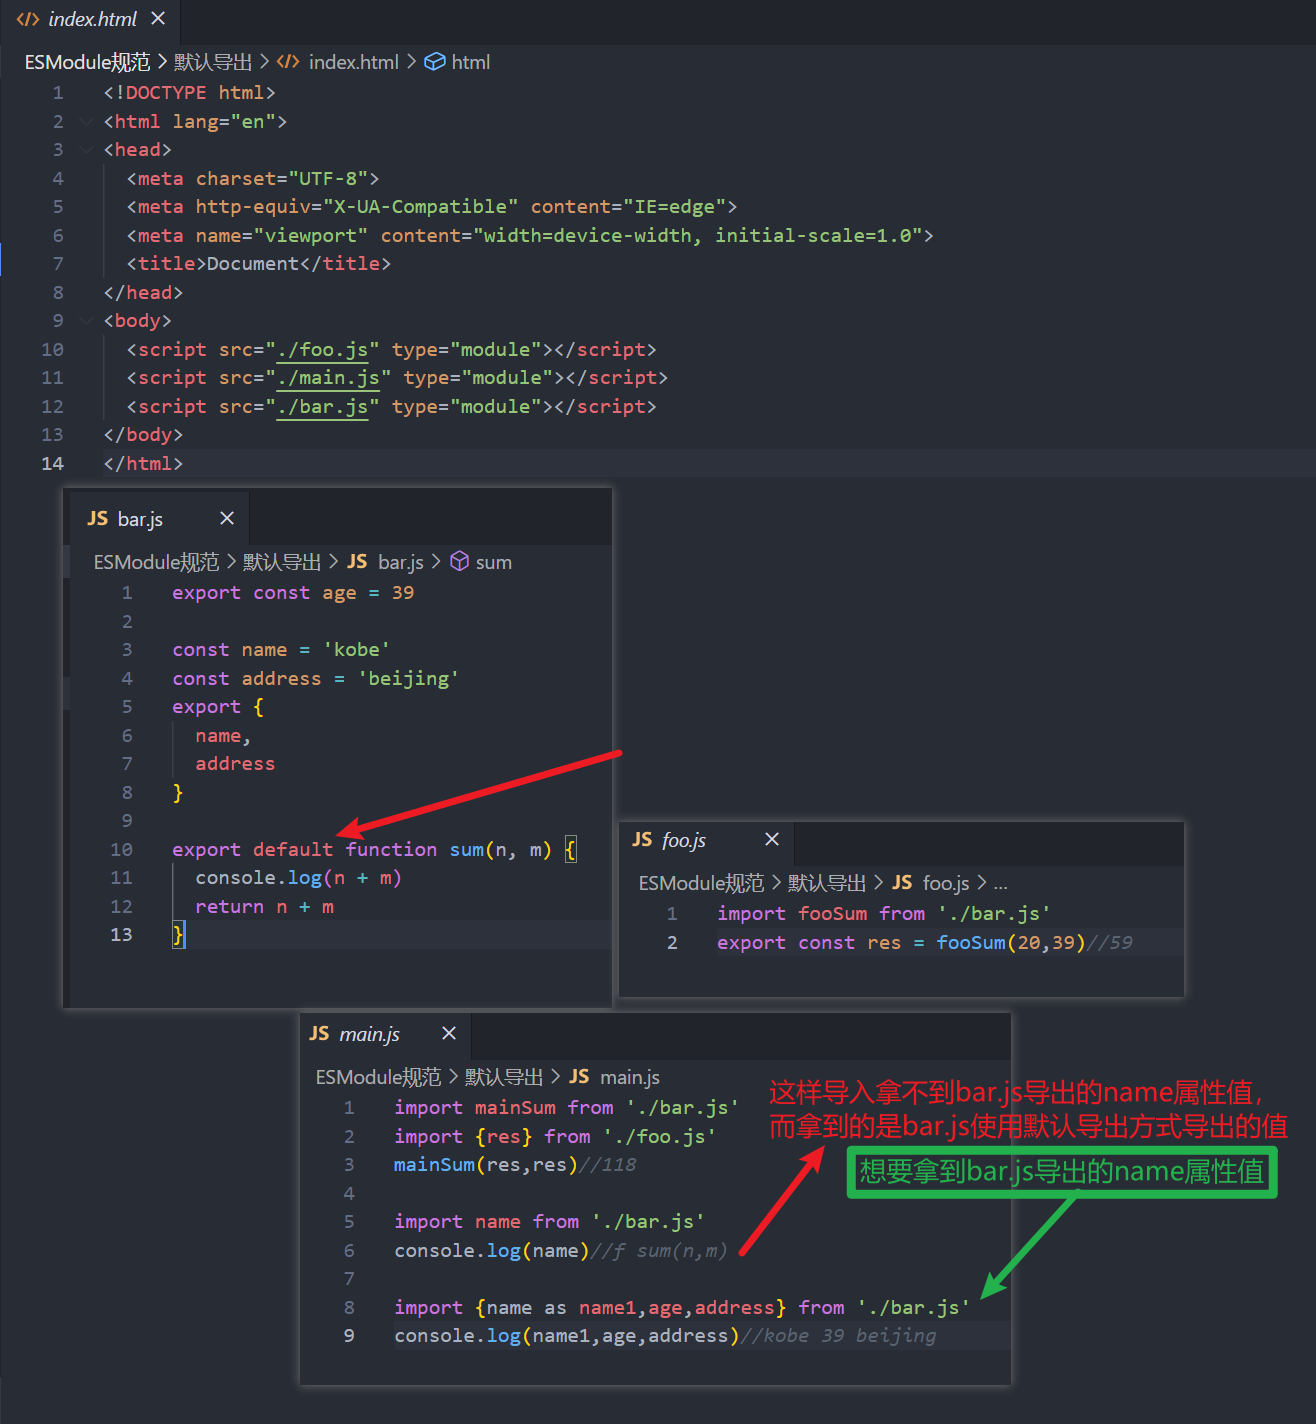Click the HTML file icon on index.html tab
Viewport: 1316px width, 1424px height.
pyautogui.click(x=28, y=19)
